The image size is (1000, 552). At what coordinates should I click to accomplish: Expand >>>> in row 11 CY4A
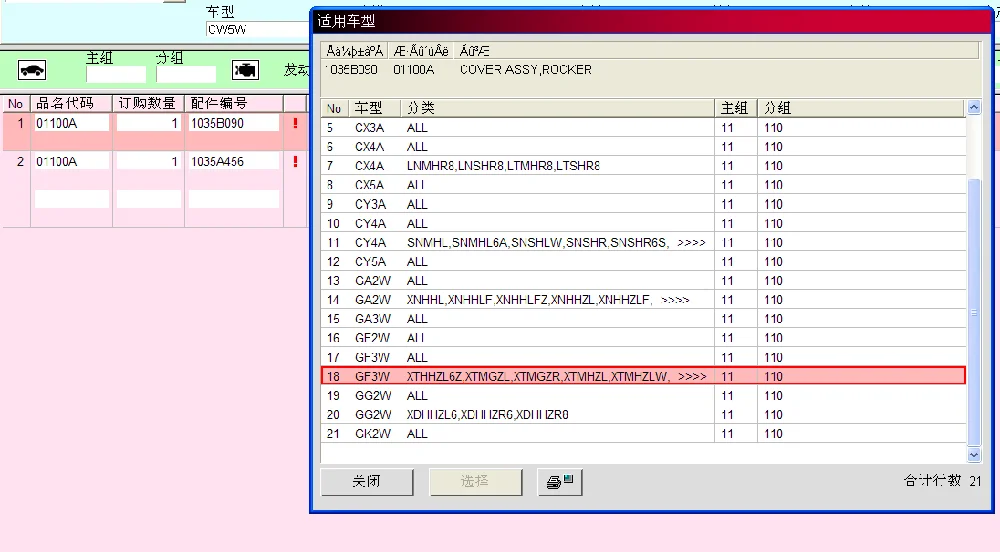tap(691, 243)
